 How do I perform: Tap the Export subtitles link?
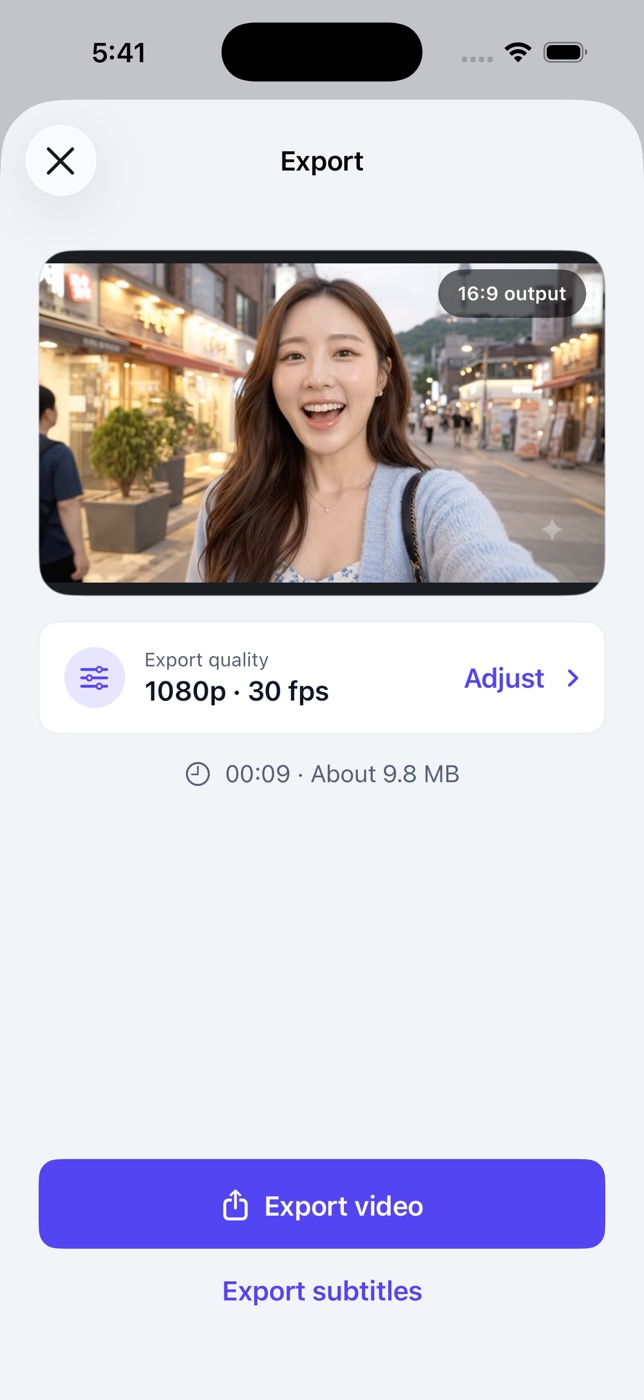pyautogui.click(x=322, y=1291)
